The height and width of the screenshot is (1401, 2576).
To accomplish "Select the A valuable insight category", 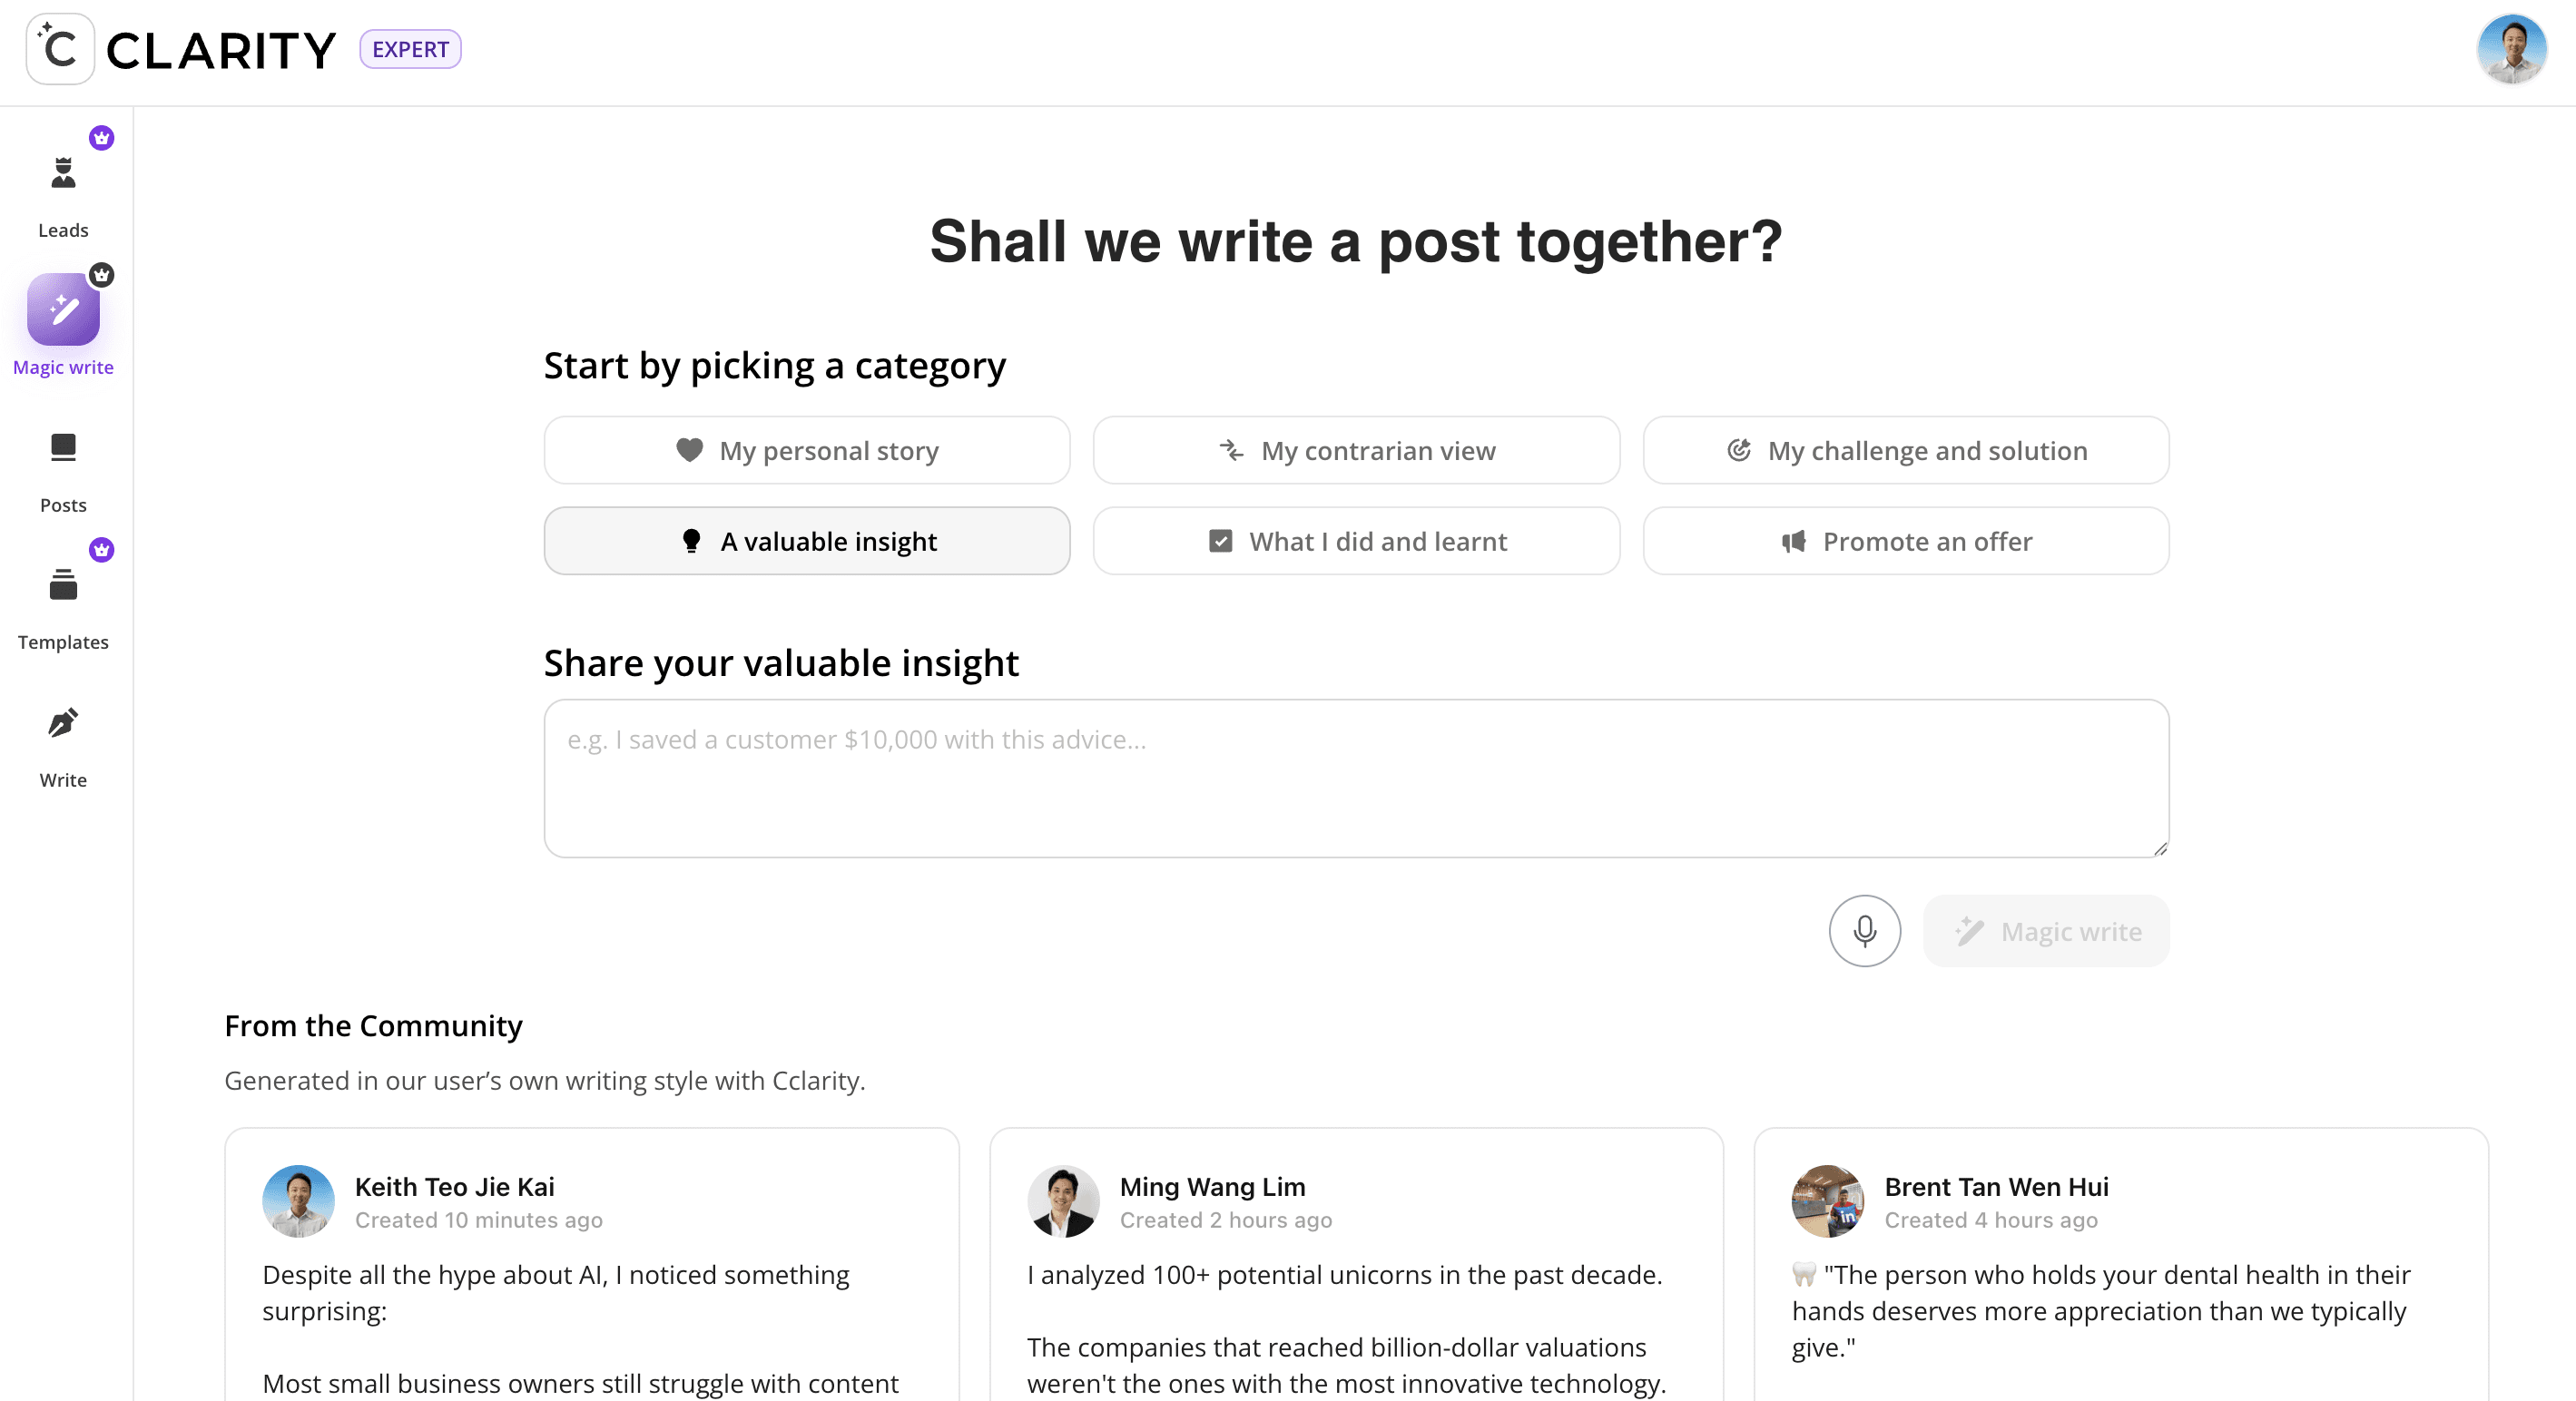I will point(806,541).
